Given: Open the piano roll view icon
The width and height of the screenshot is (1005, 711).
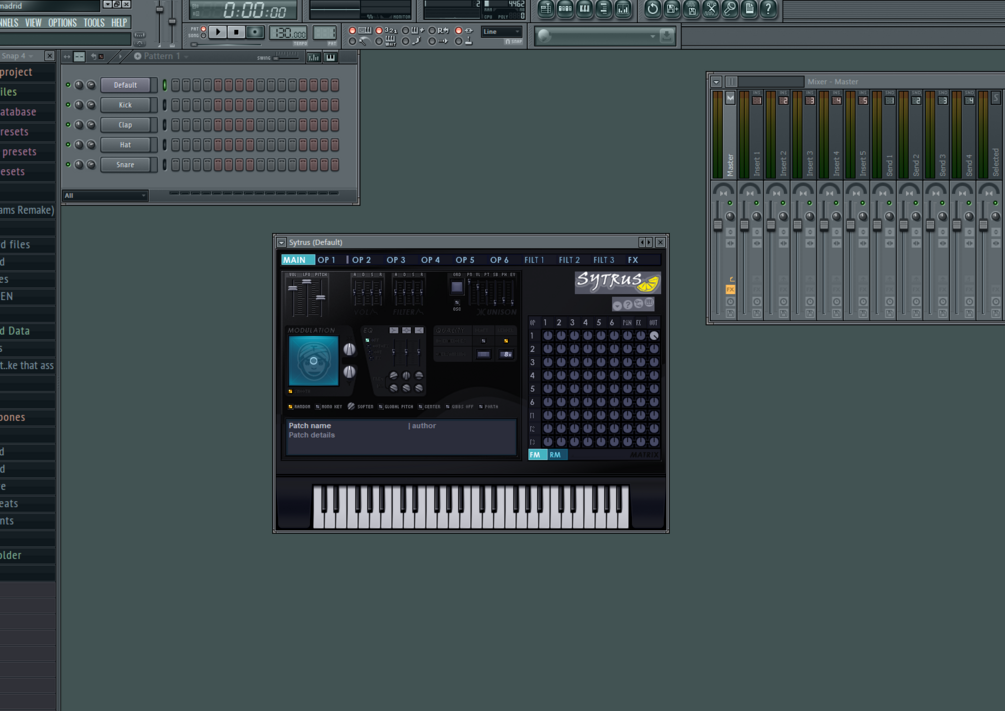Looking at the screenshot, I should point(584,9).
